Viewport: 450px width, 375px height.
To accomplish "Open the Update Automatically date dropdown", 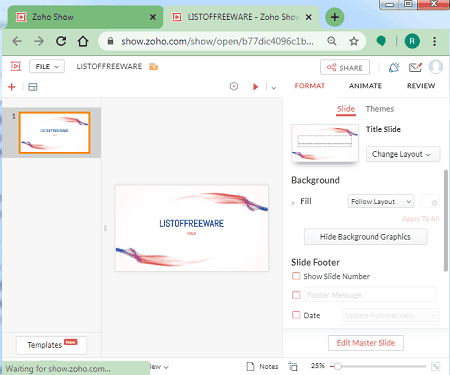I will pos(390,315).
